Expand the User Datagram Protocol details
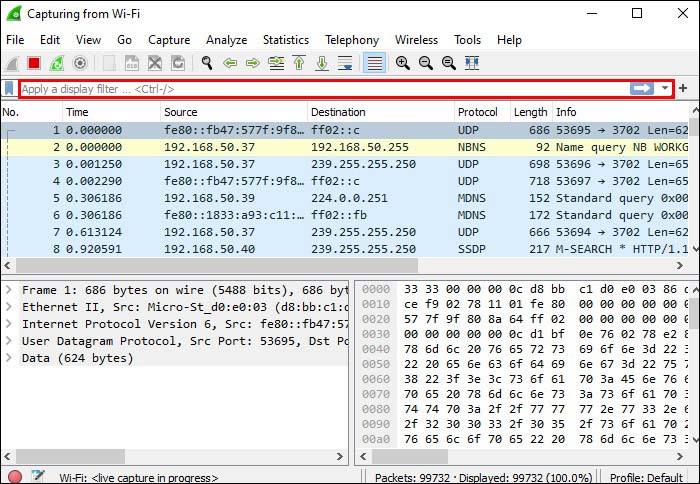Image resolution: width=700 pixels, height=484 pixels. click(8, 341)
